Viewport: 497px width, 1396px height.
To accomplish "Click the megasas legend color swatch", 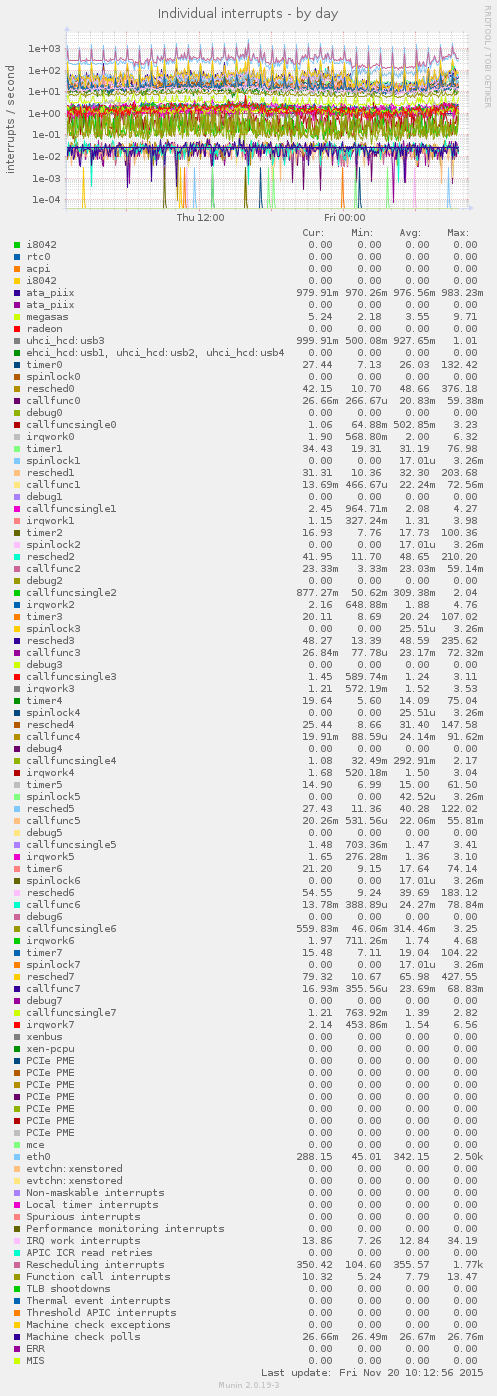I will click(17, 317).
